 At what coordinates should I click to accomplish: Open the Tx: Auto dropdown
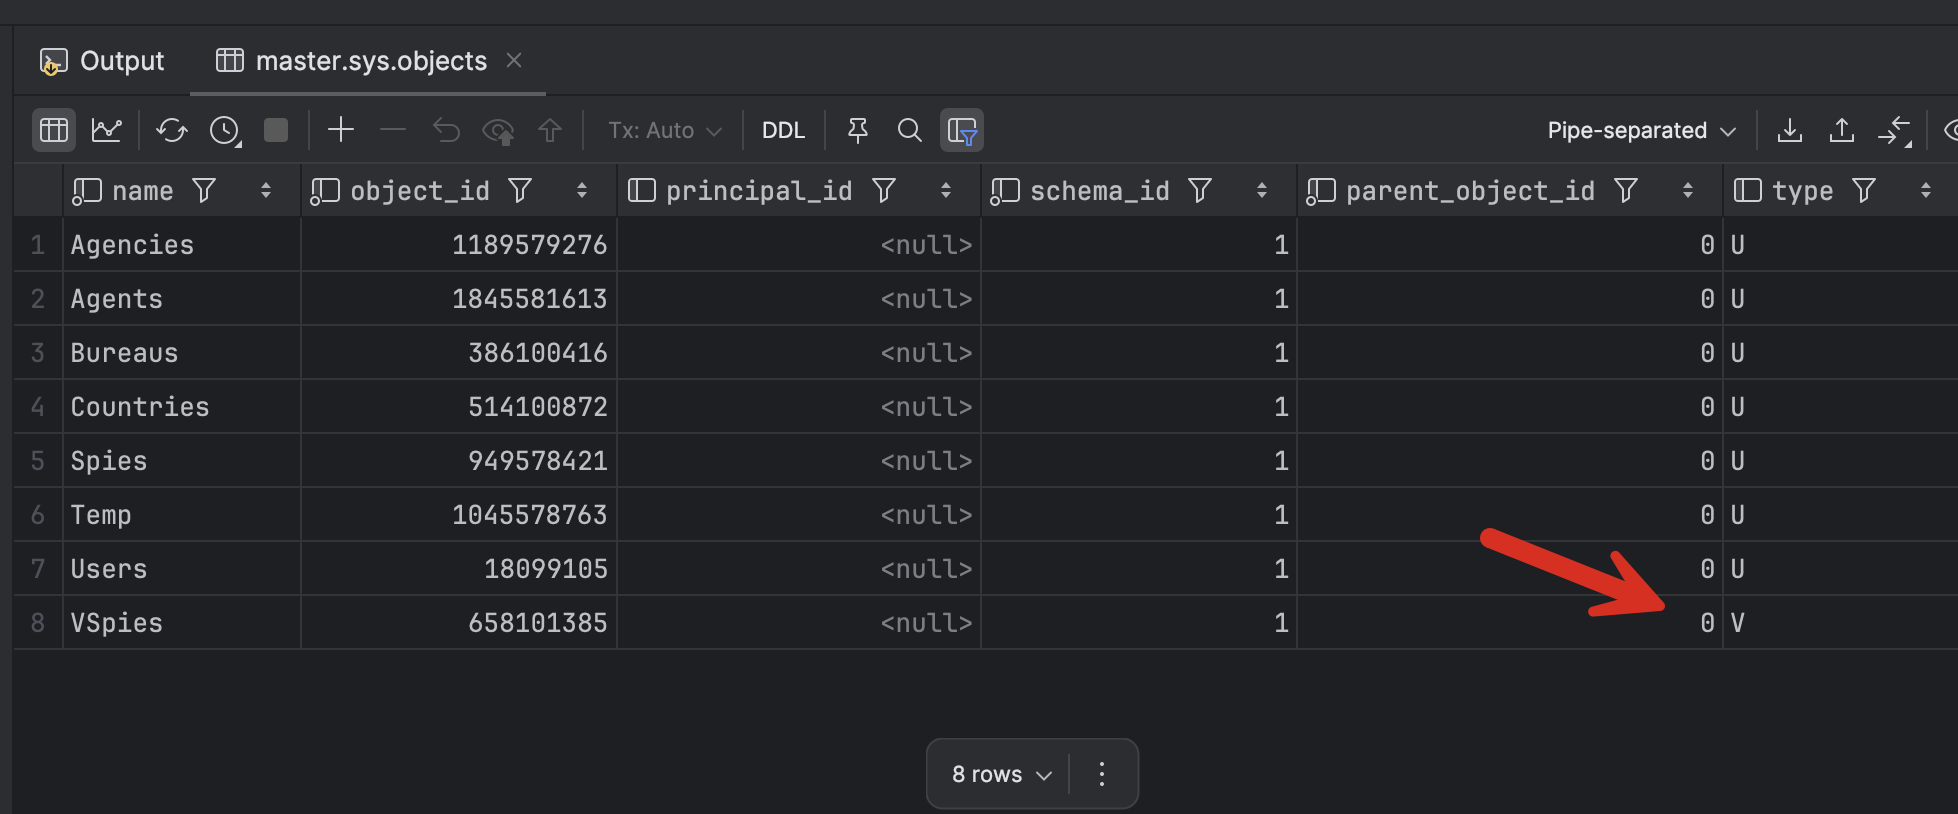coord(664,130)
